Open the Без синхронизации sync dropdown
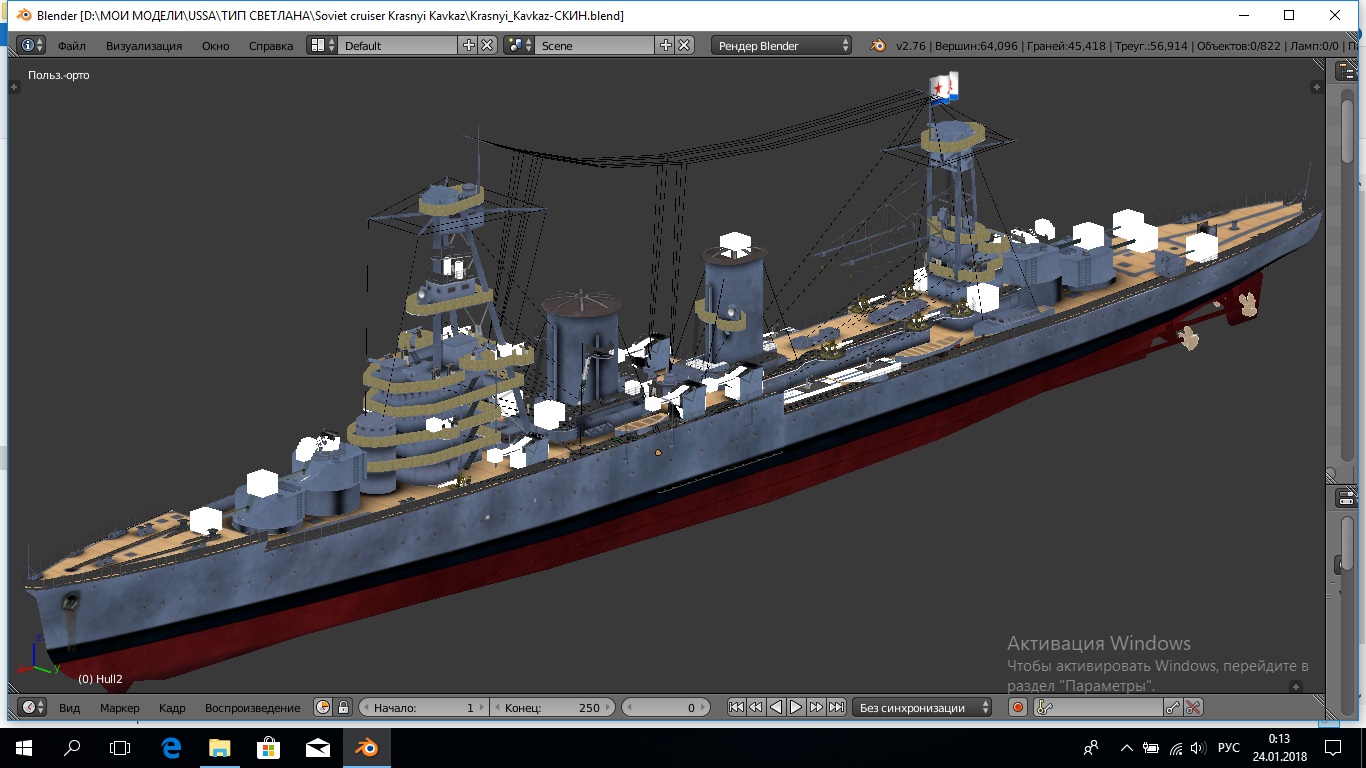 click(x=922, y=707)
